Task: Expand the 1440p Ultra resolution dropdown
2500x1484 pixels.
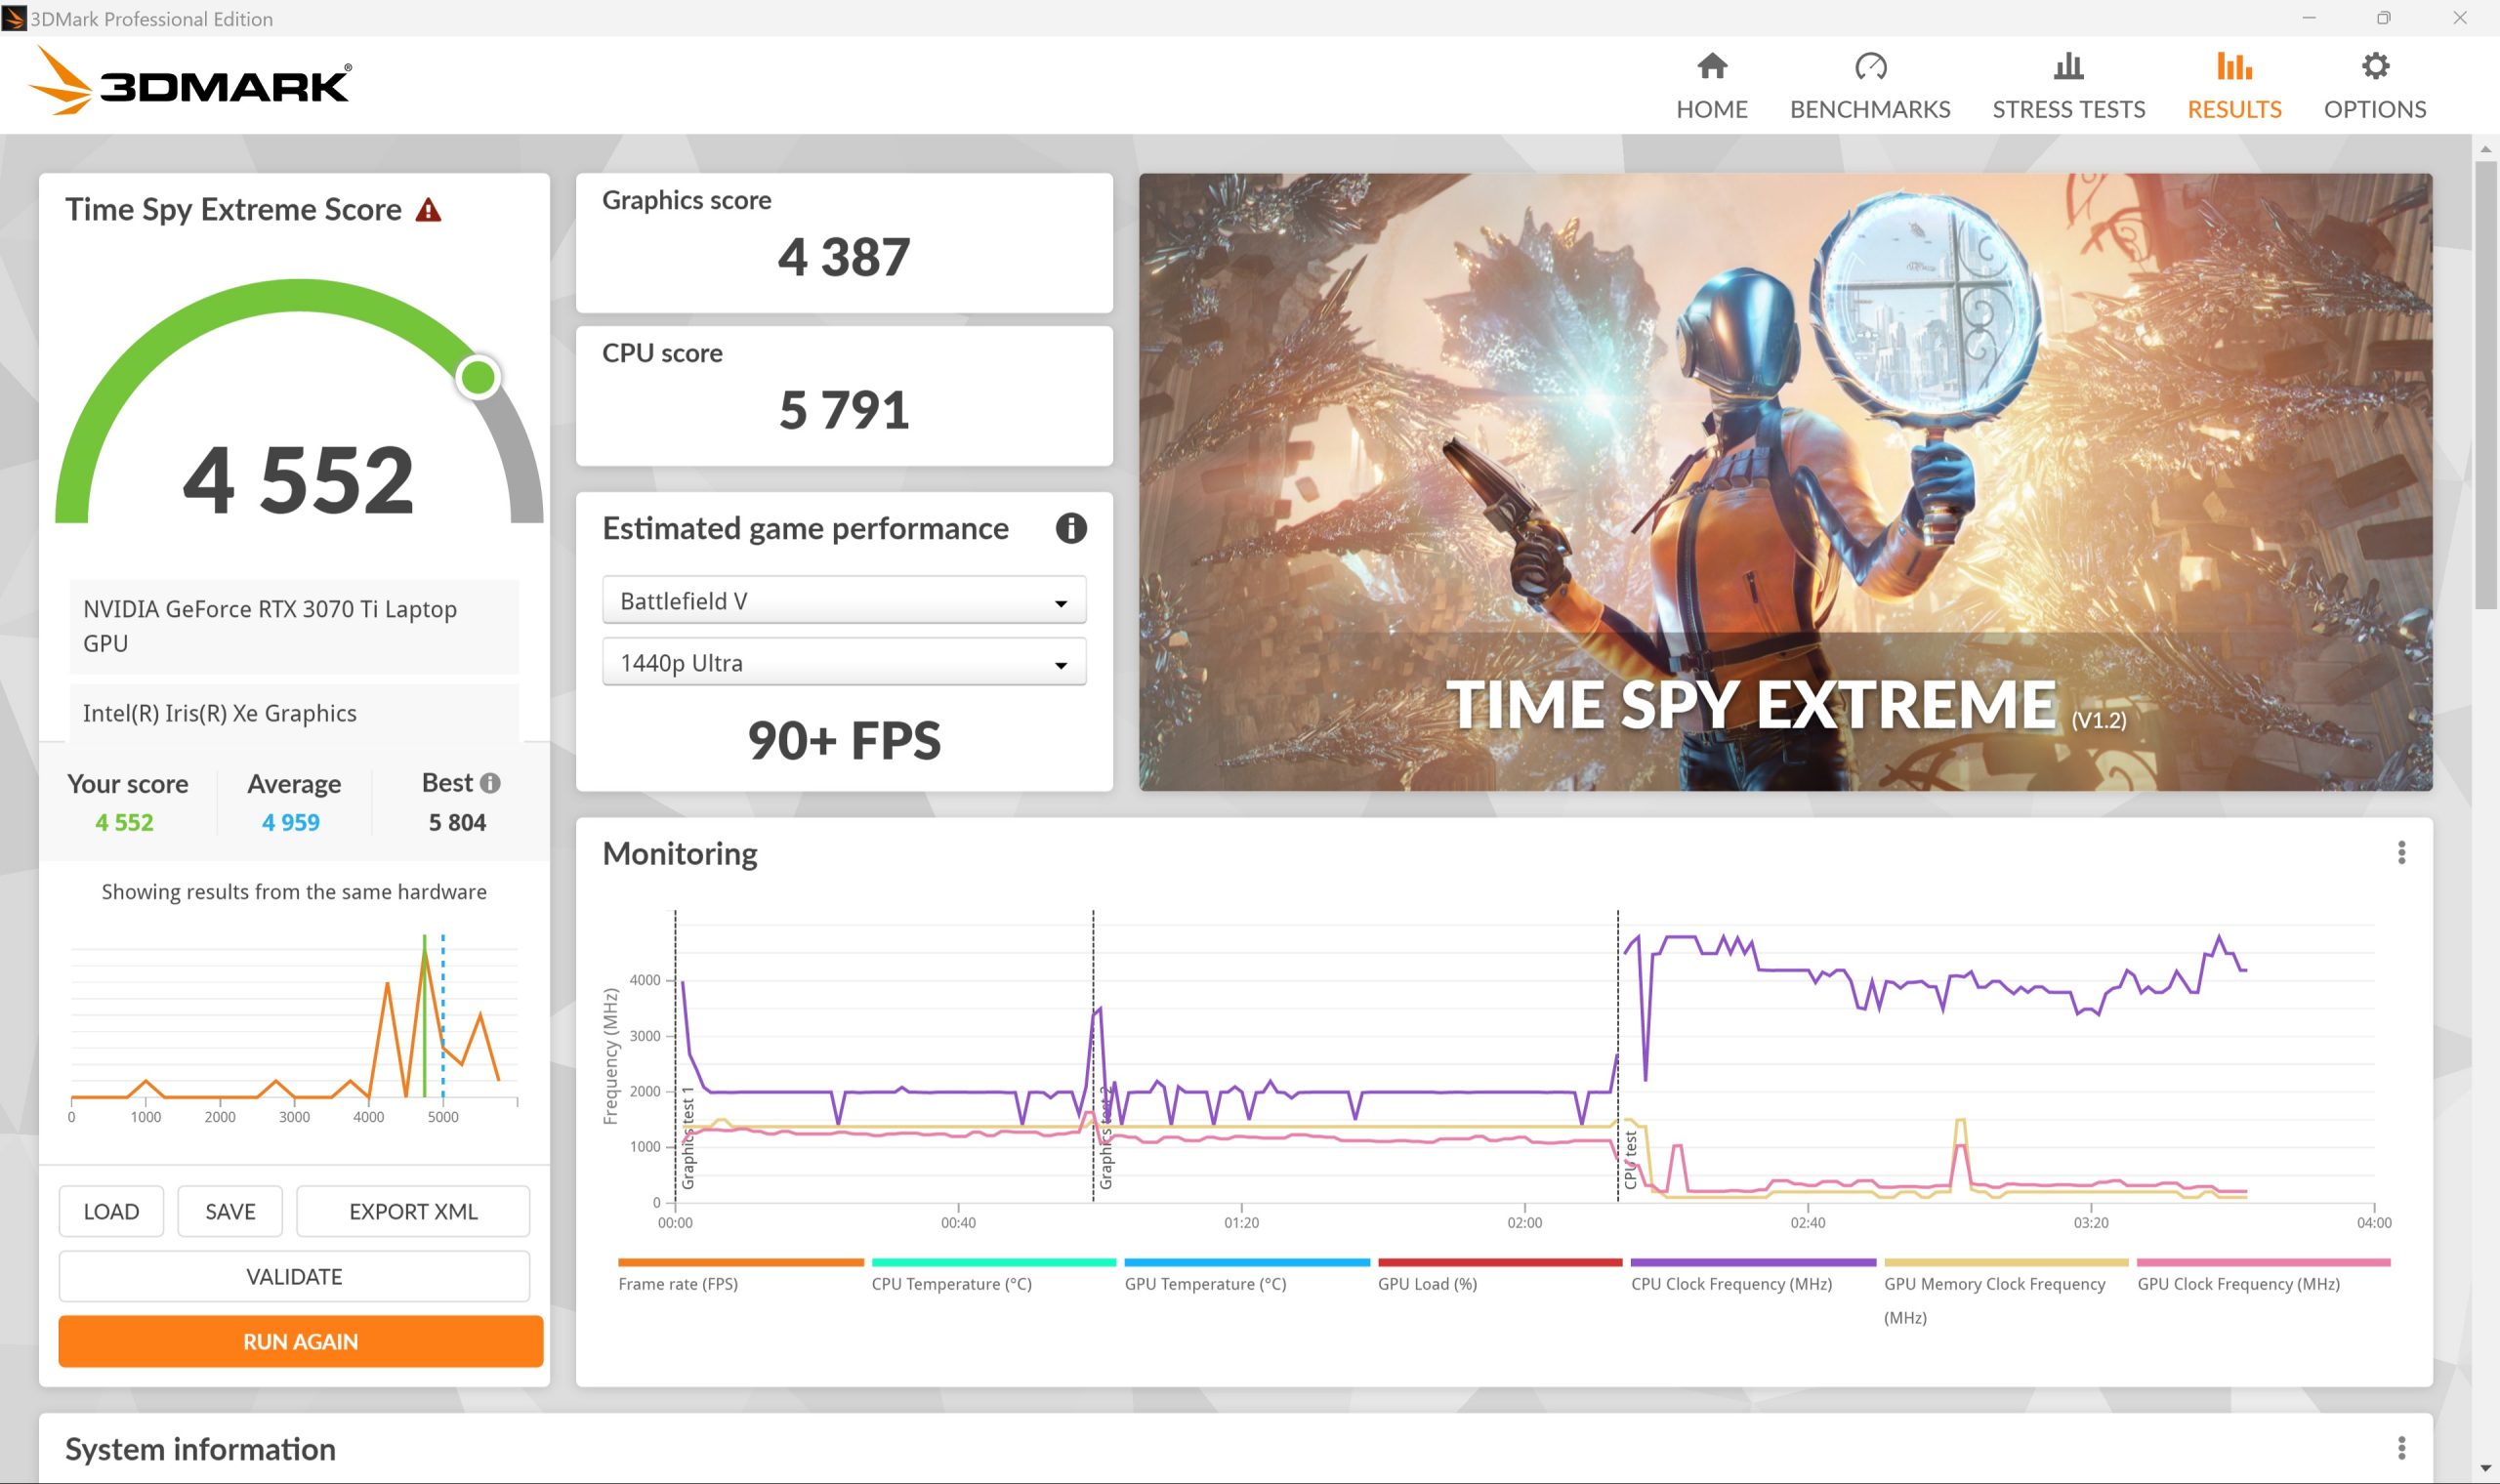Action: [844, 663]
